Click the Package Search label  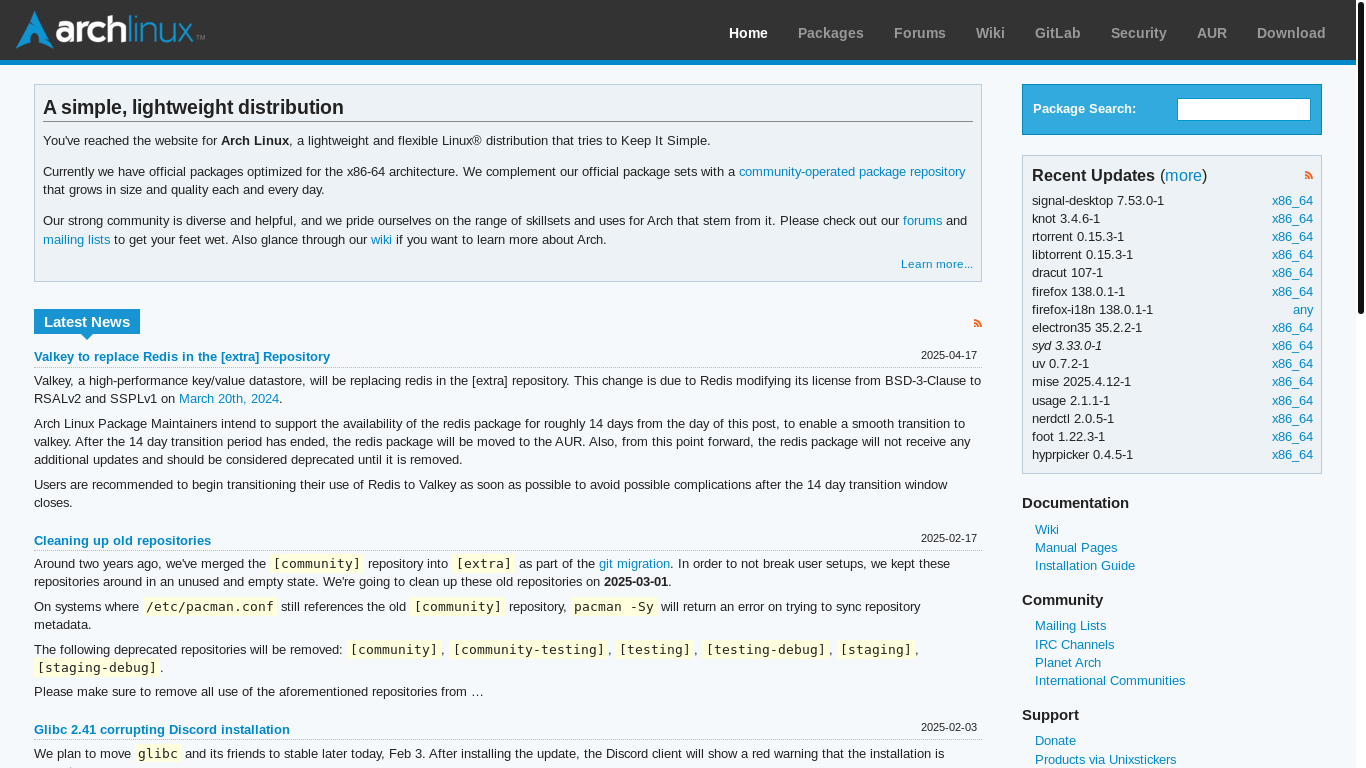tap(1084, 109)
